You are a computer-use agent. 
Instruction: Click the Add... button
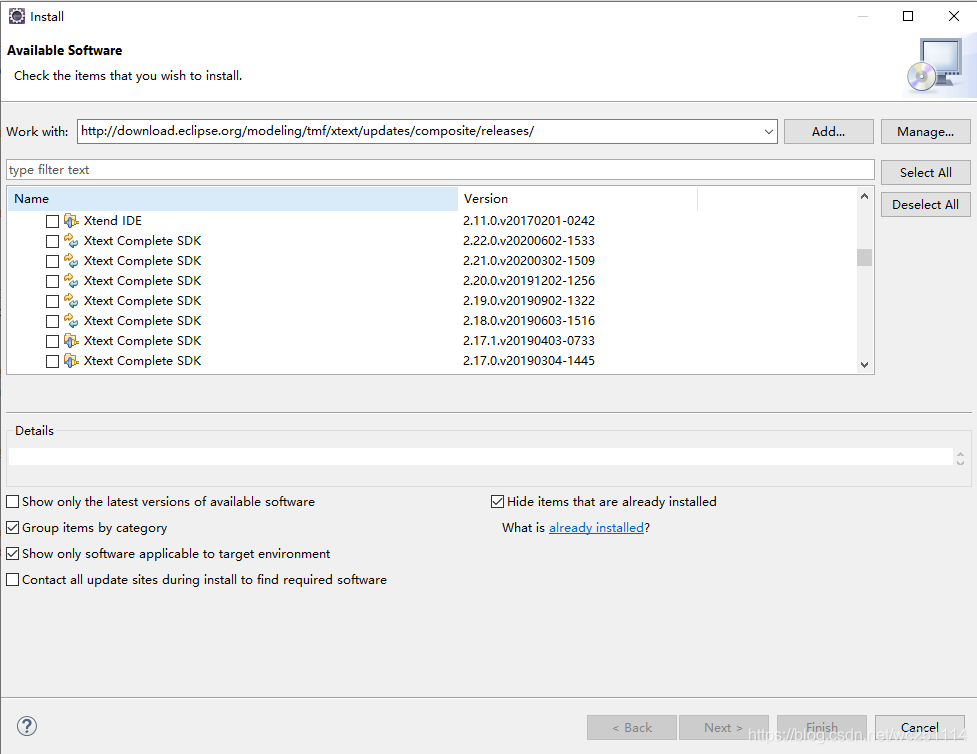click(828, 131)
